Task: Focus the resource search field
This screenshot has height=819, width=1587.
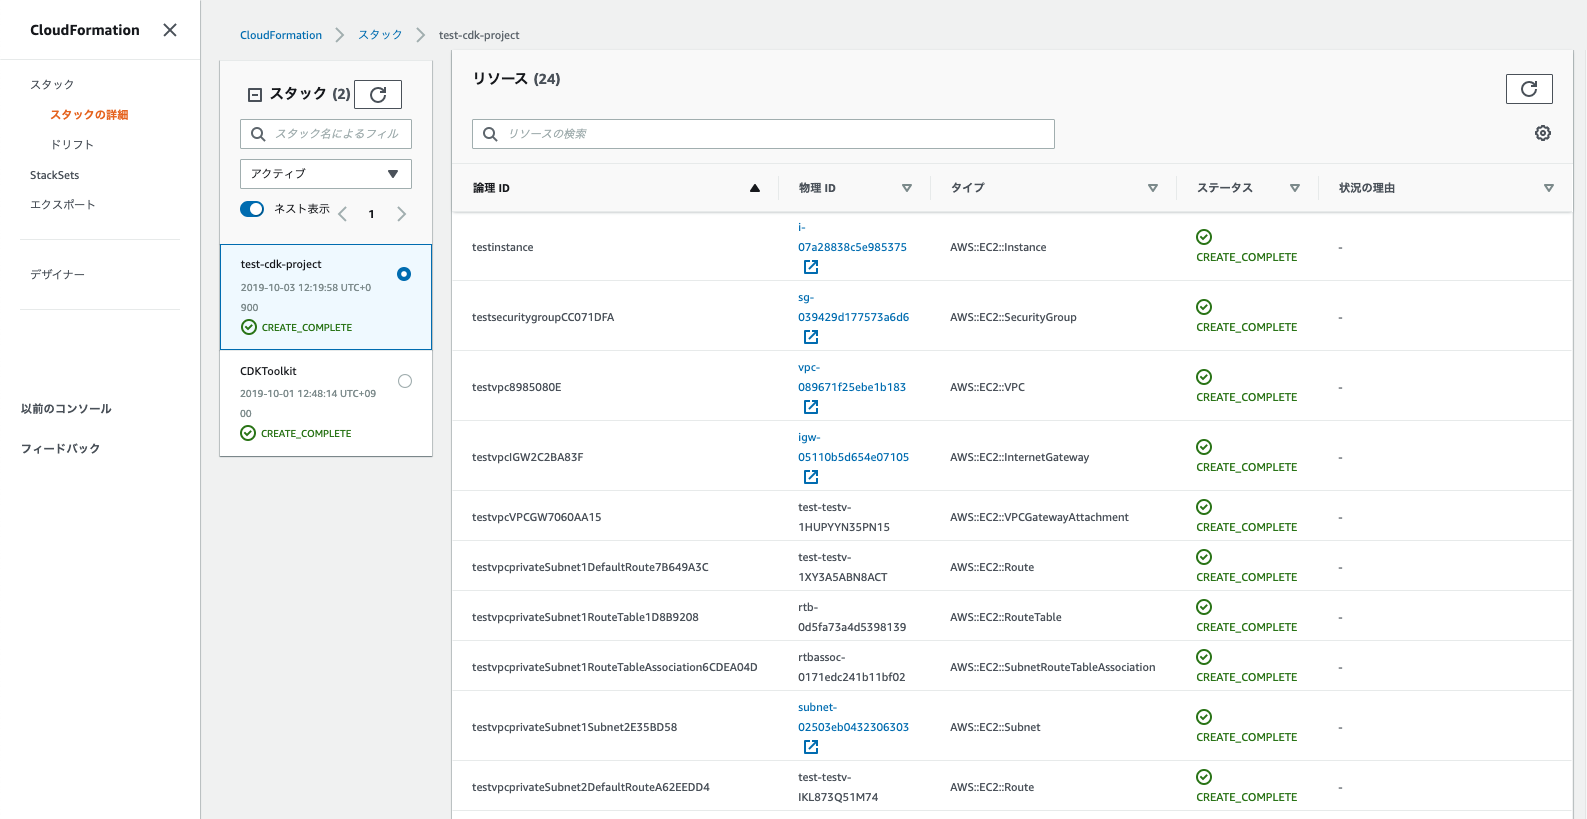Action: click(x=763, y=134)
